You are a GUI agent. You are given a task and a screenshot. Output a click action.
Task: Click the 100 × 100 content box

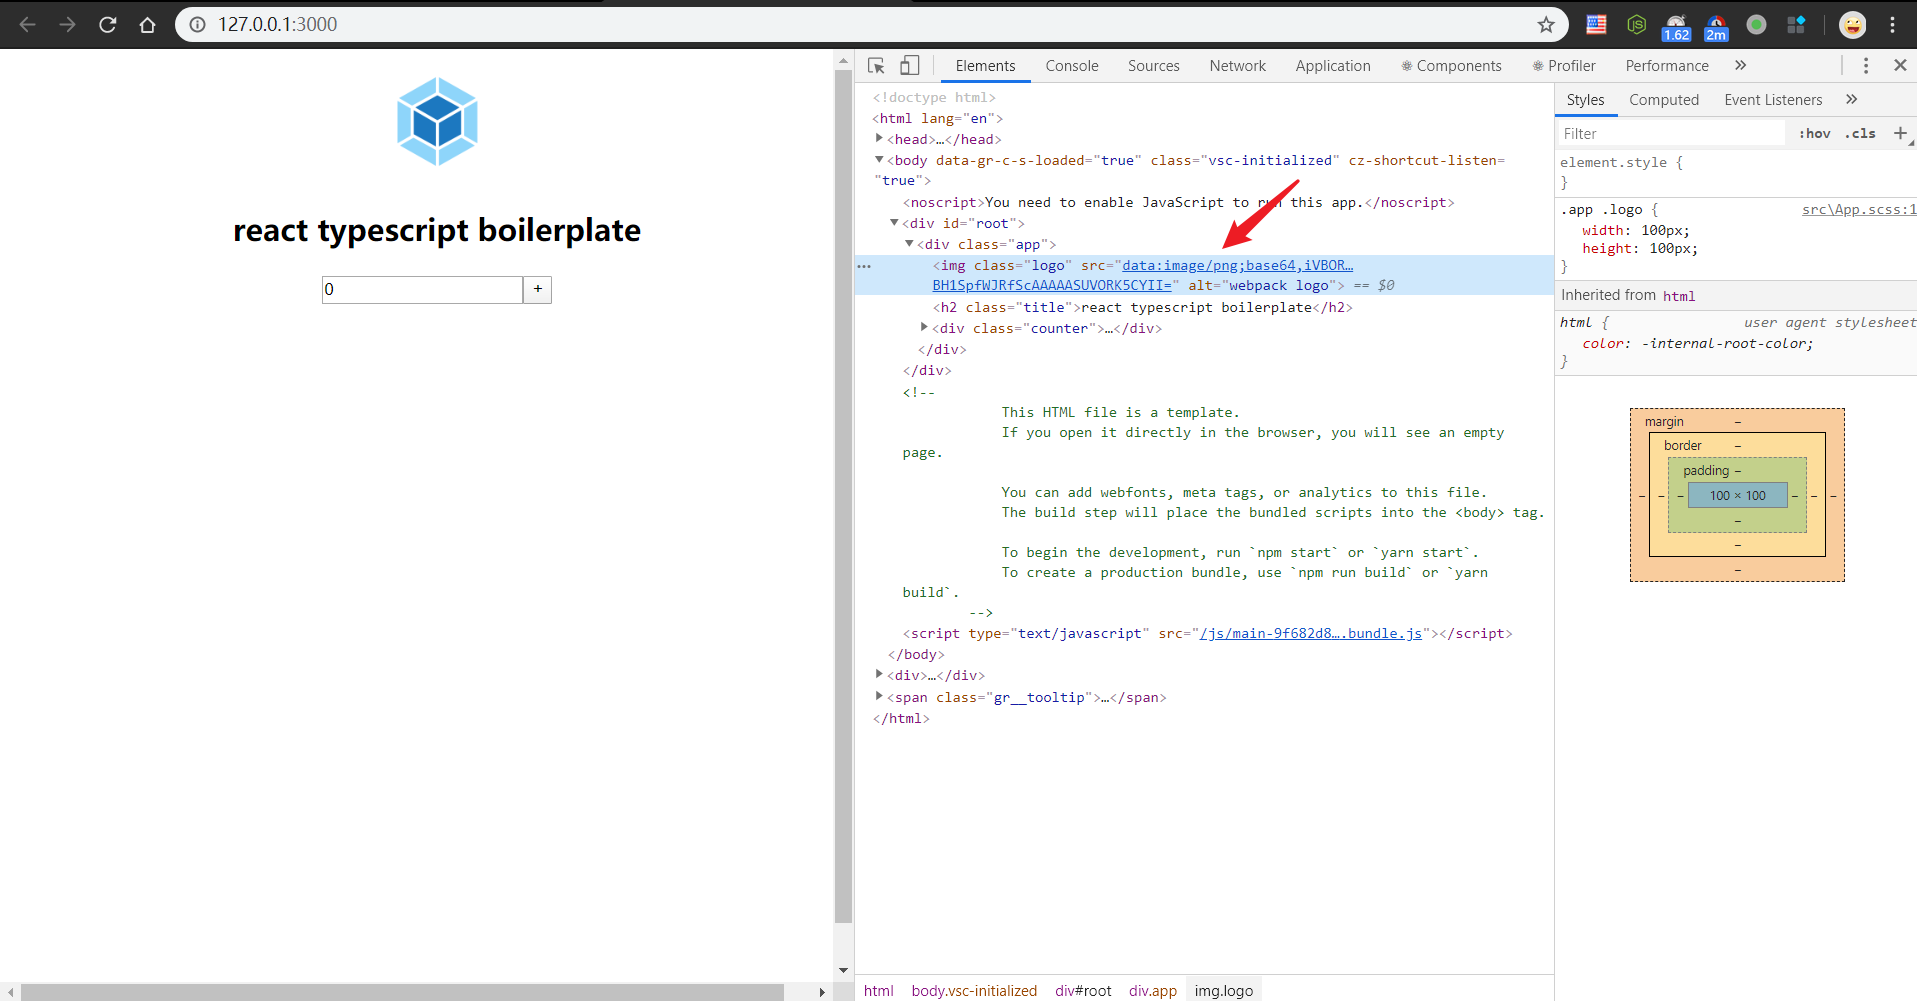pyautogui.click(x=1738, y=495)
